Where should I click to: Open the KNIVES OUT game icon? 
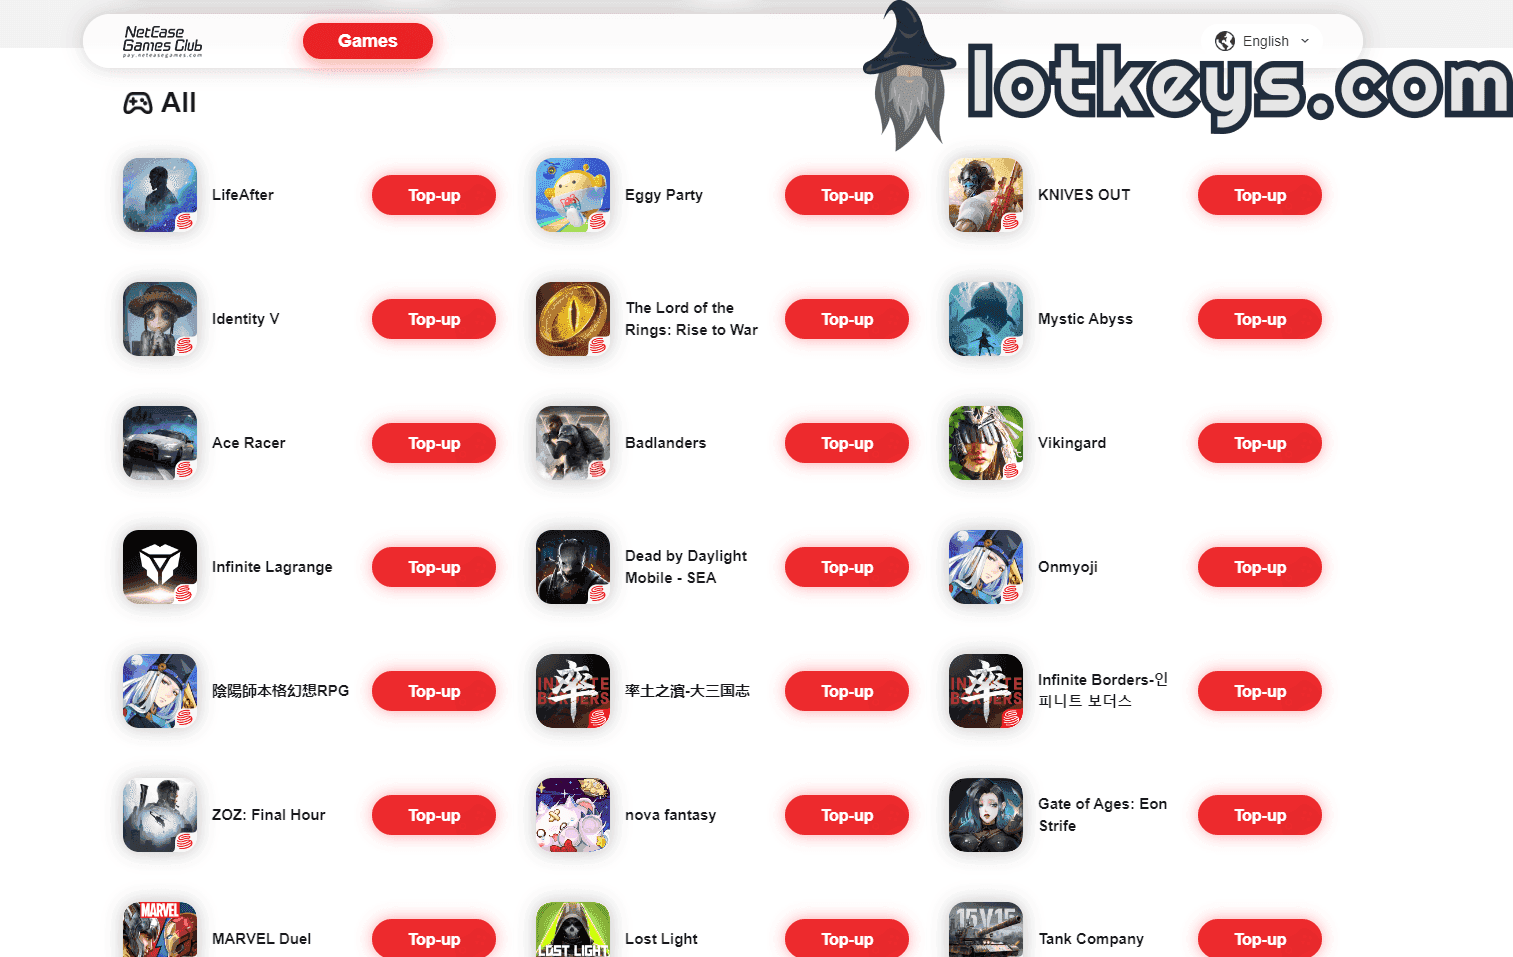point(986,195)
